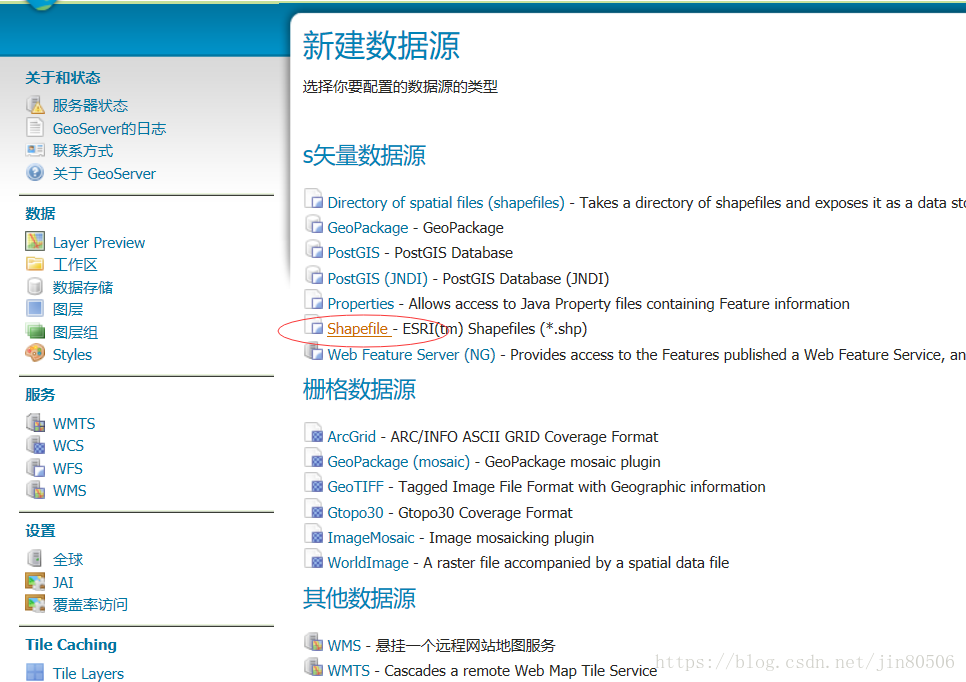The width and height of the screenshot is (966, 682).
Task: Choose the ArcGrid raster source
Action: 351,437
